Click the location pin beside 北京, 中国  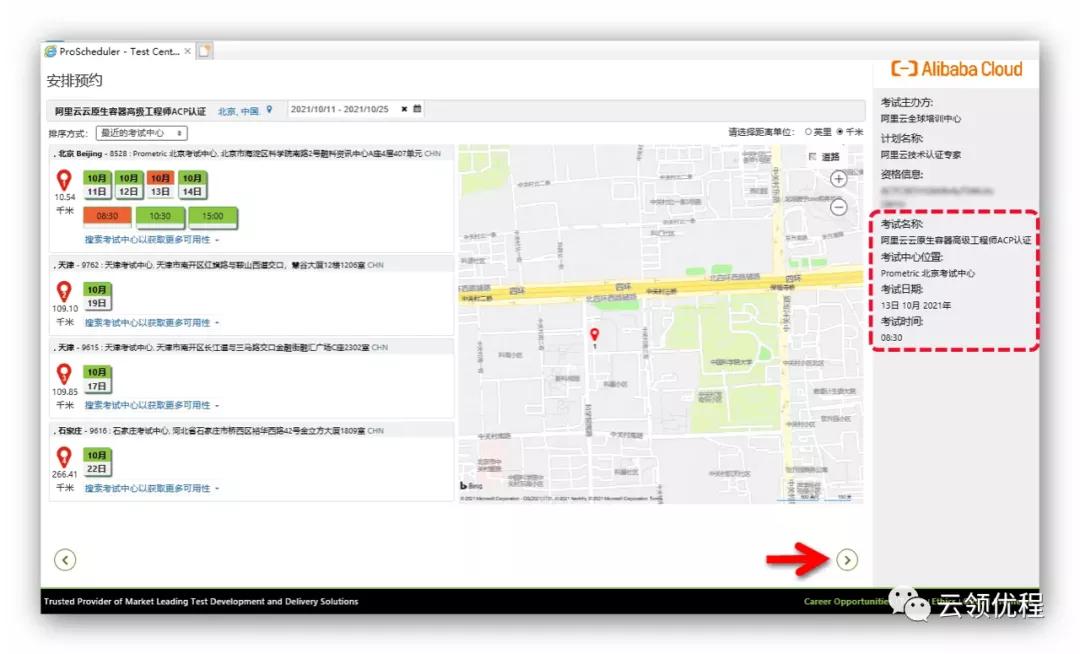coord(269,109)
